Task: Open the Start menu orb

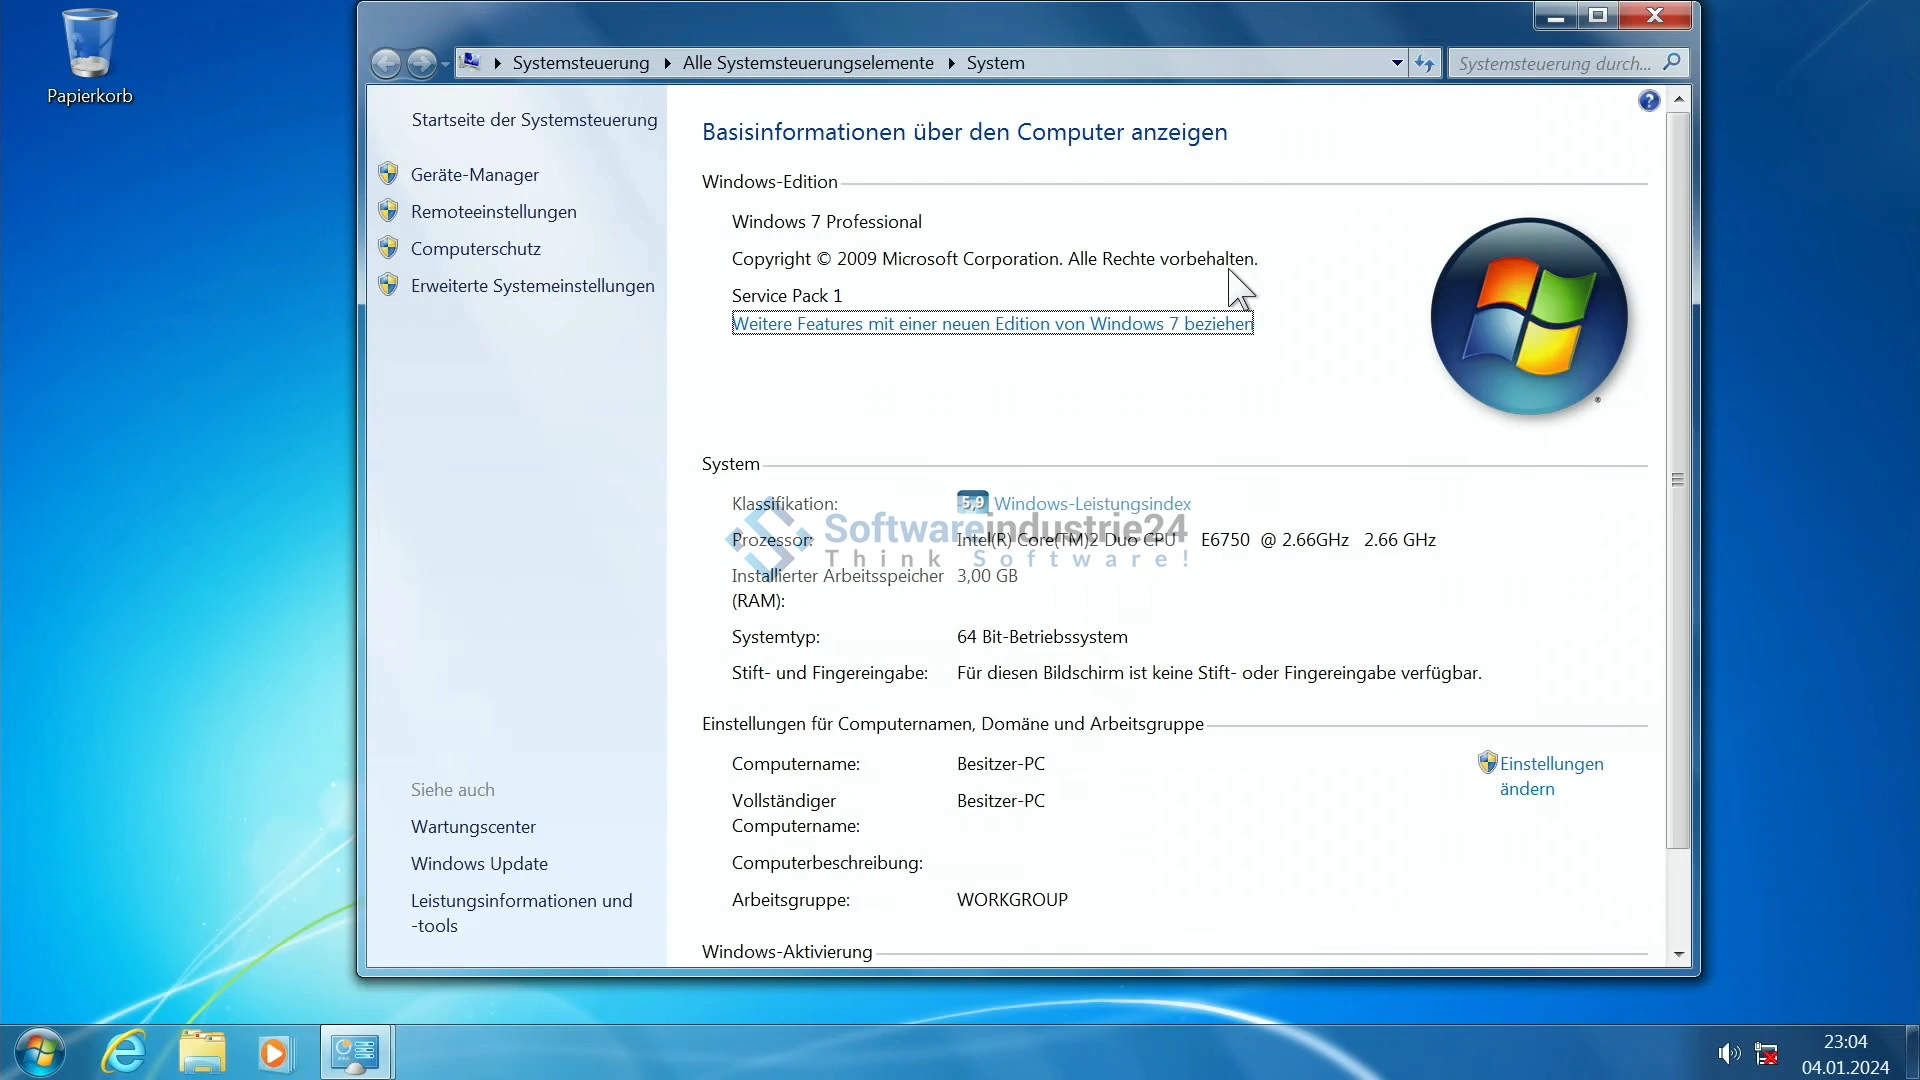Action: (x=40, y=1053)
